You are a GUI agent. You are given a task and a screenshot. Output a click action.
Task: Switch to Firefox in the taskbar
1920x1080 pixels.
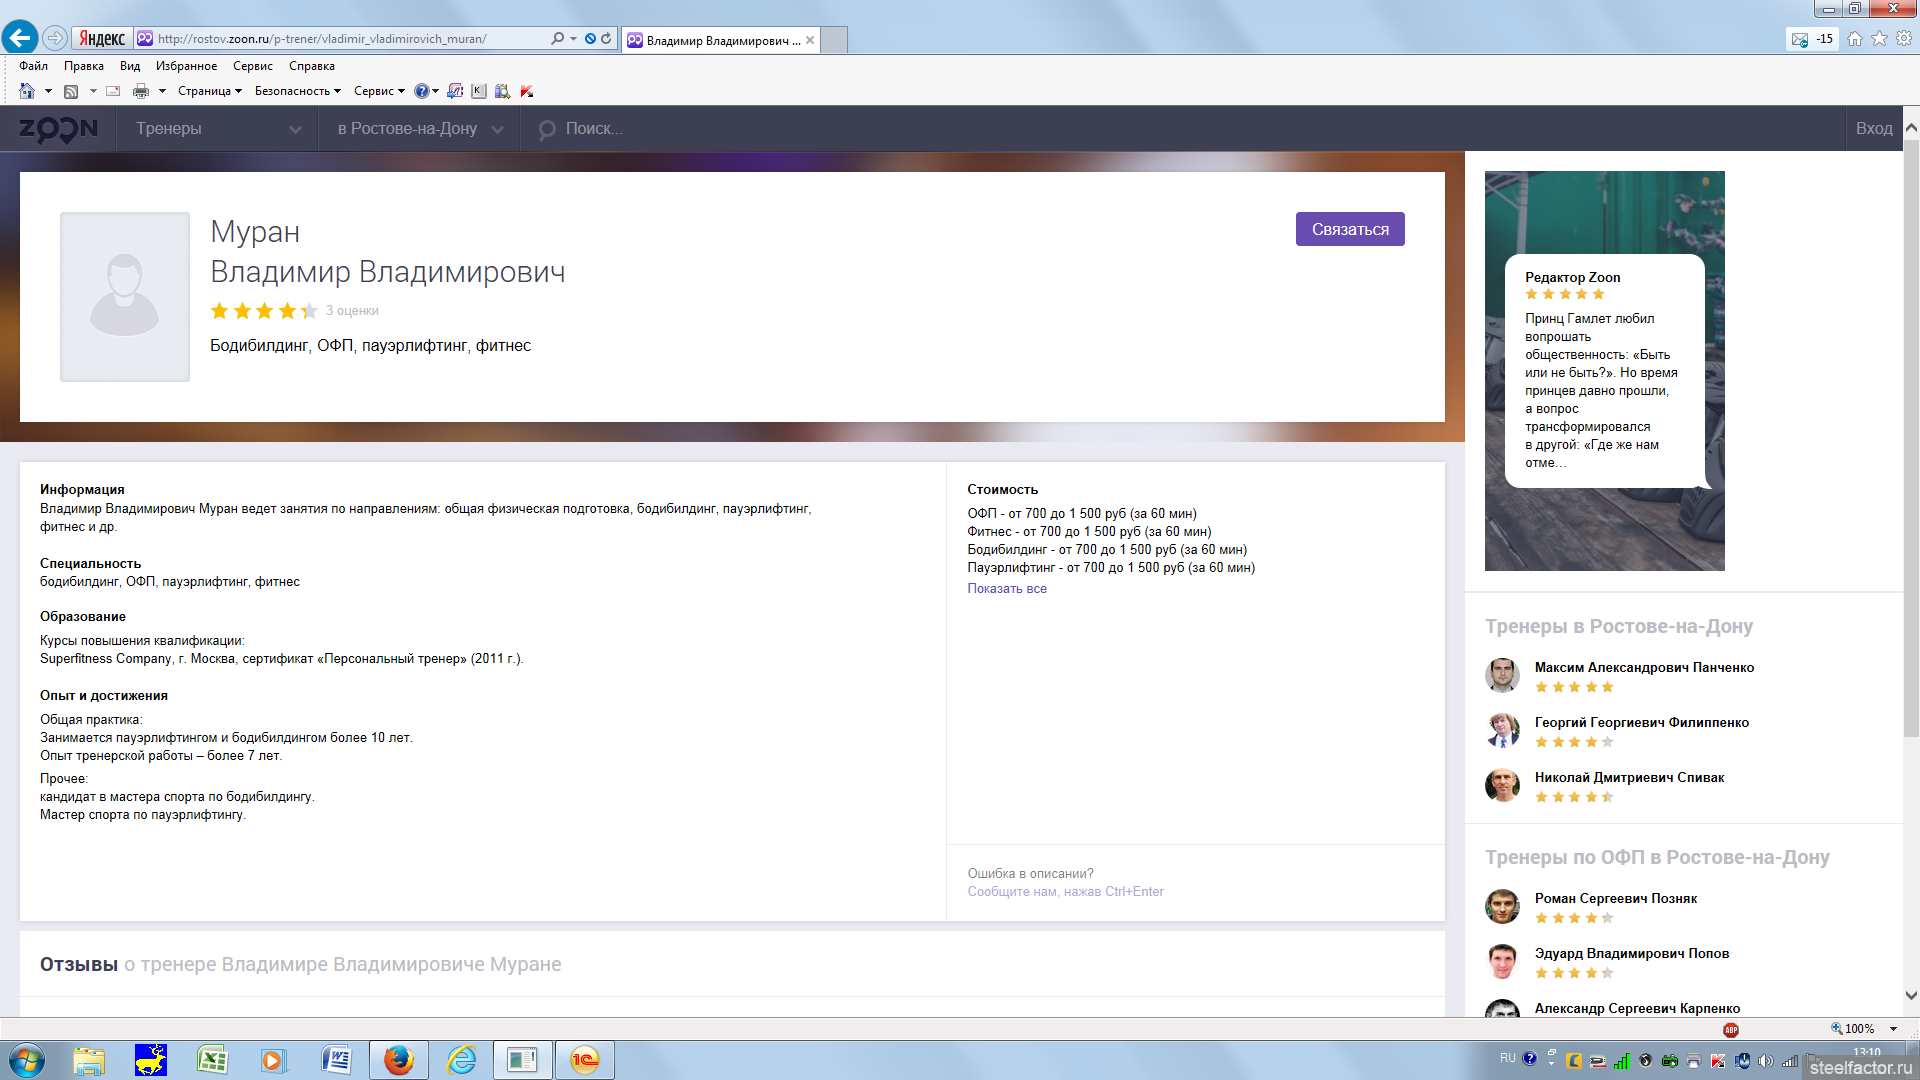tap(398, 1060)
